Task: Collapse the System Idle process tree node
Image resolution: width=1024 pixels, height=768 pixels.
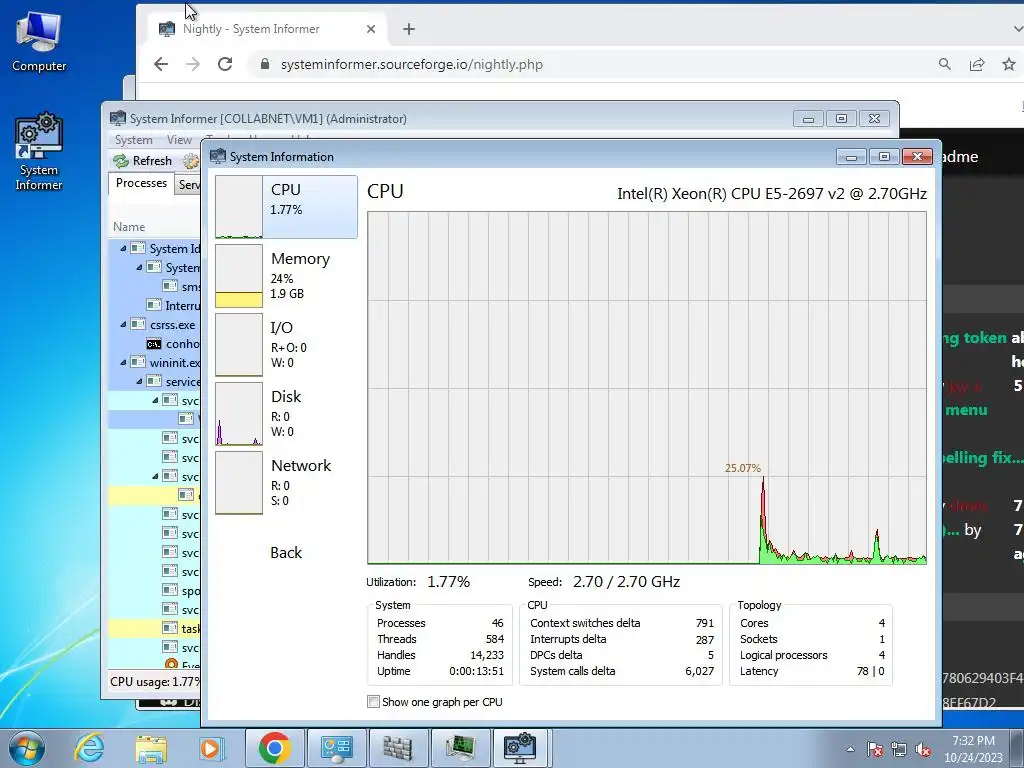Action: pos(123,248)
